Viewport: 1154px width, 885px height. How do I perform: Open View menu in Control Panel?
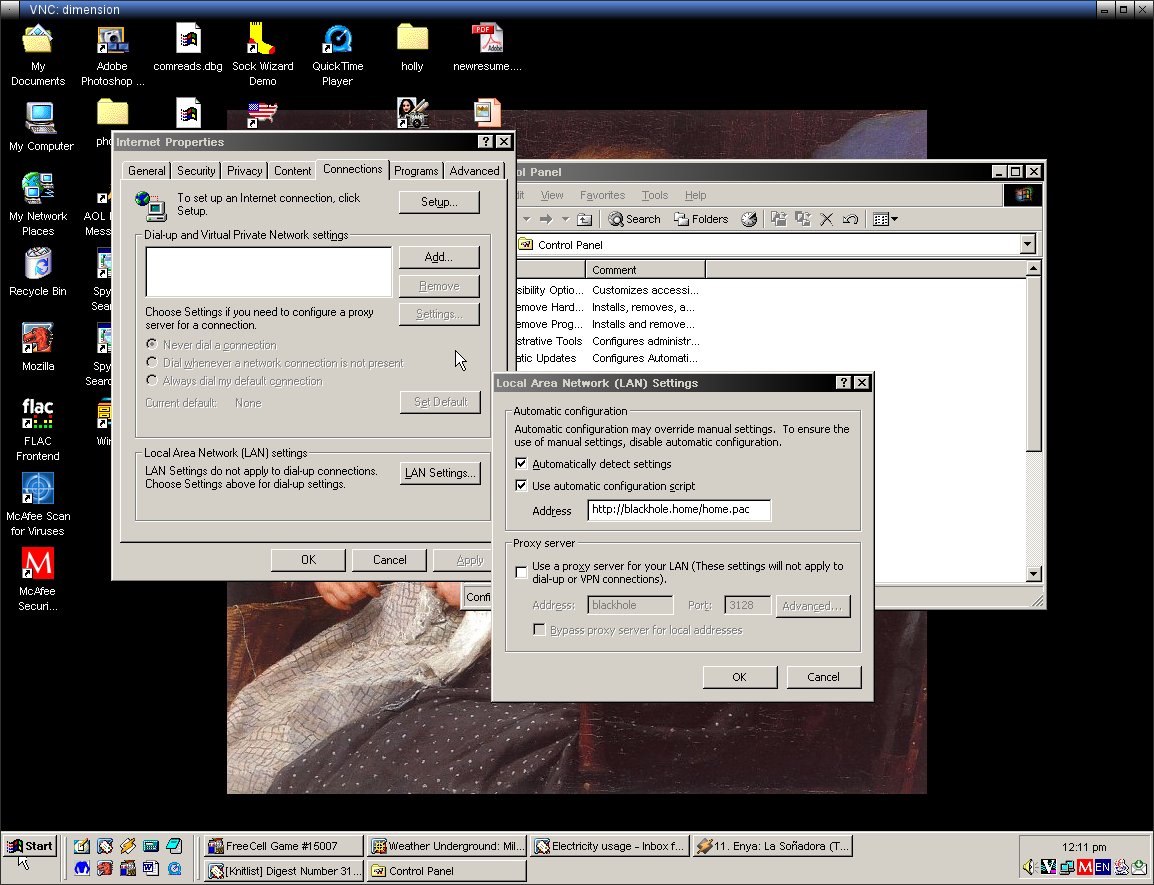point(551,195)
